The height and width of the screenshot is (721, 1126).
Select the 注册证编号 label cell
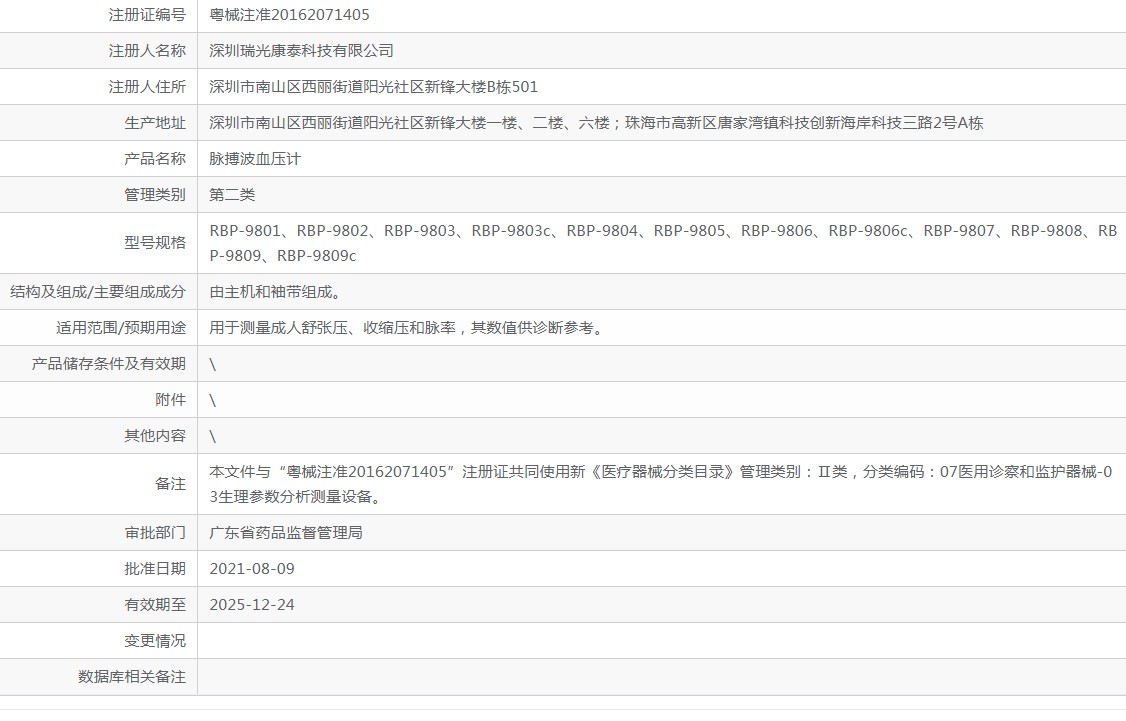click(x=146, y=15)
